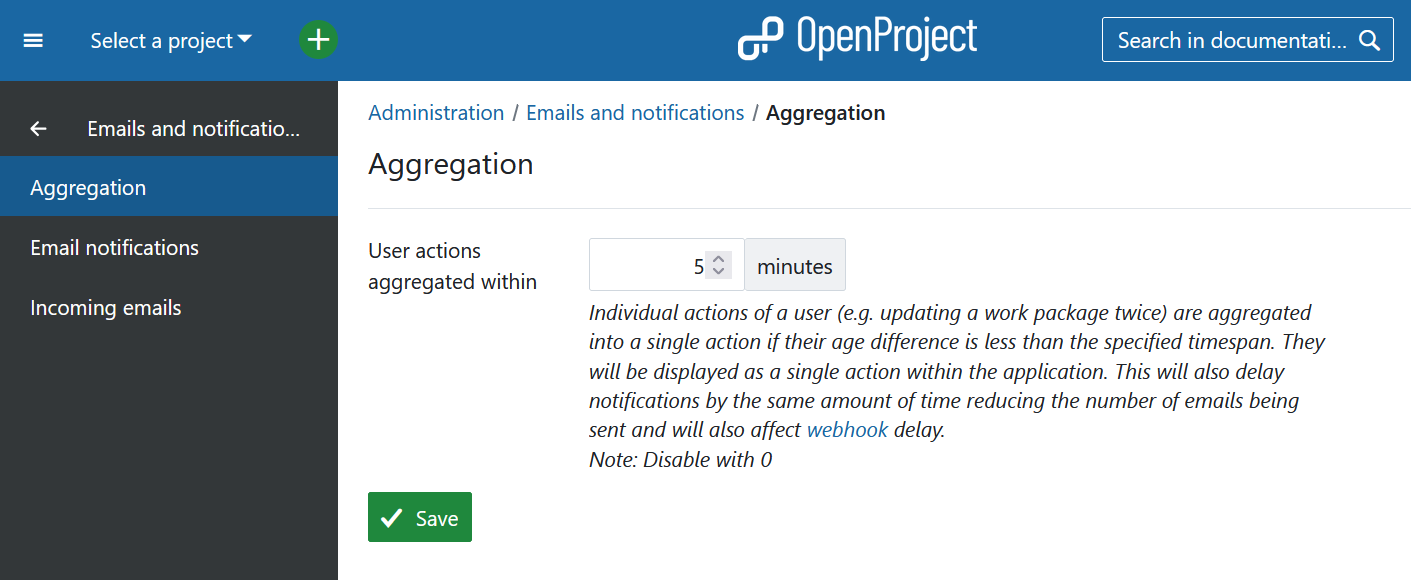This screenshot has height=580, width=1411.
Task: Click the back arrow in the sidebar
Action: click(38, 128)
